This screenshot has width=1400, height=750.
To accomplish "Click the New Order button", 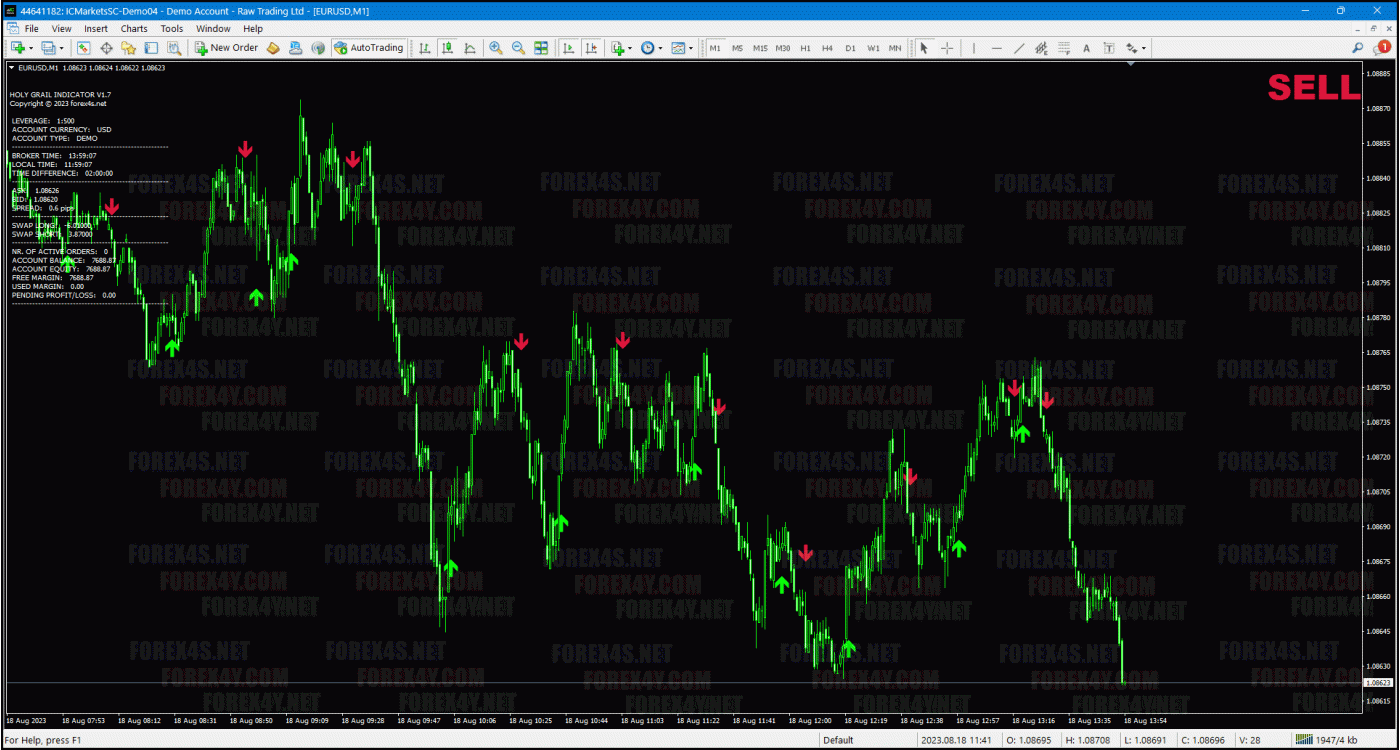I will (227, 48).
